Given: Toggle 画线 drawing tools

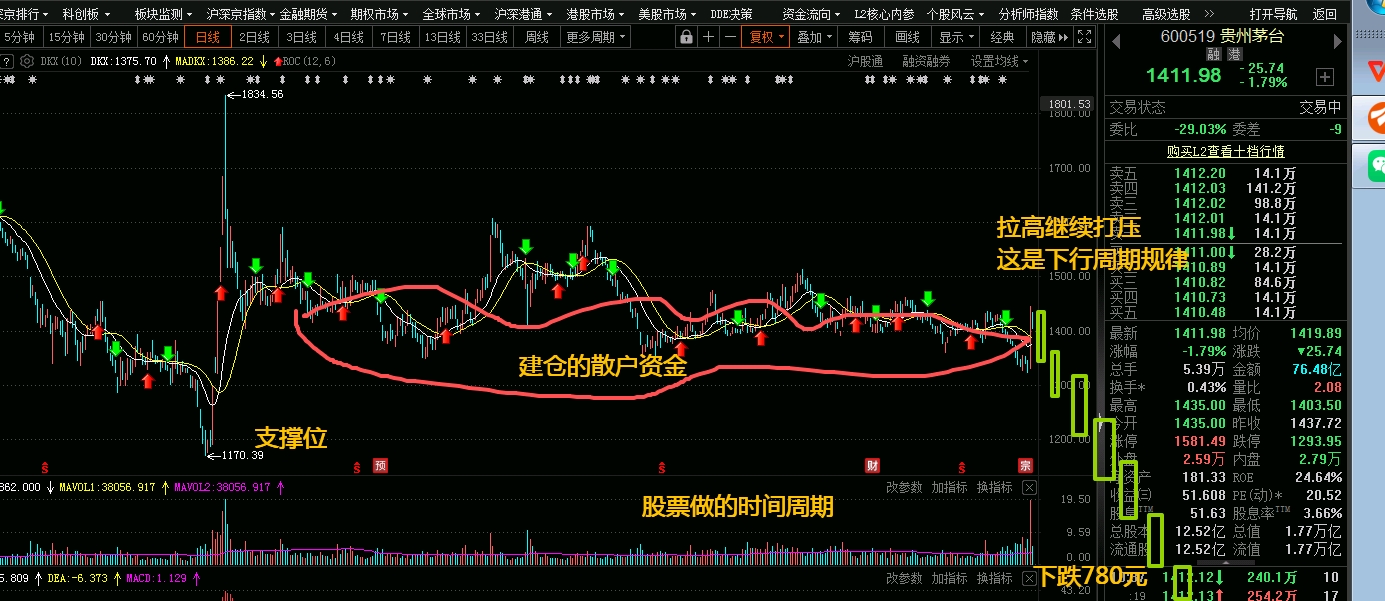Looking at the screenshot, I should click(908, 37).
